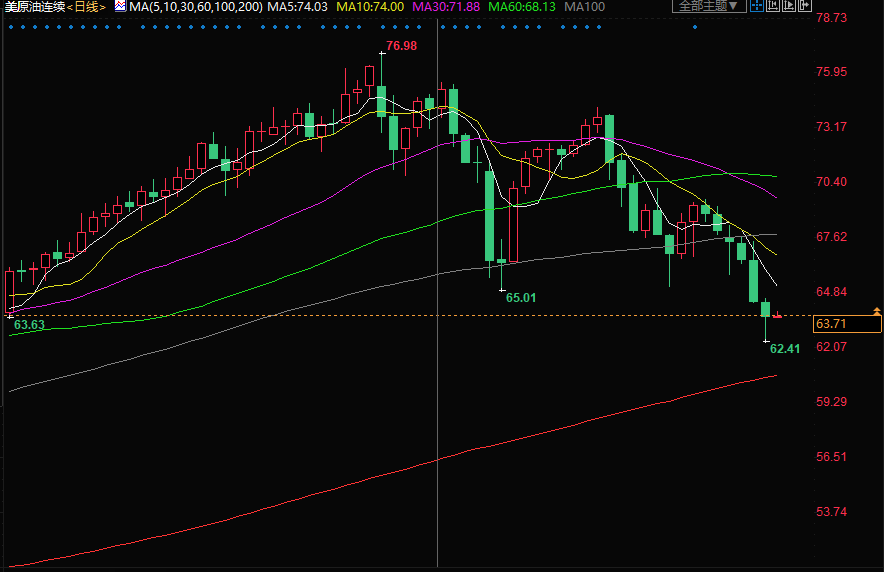
Task: Click the rightmost exit-arrow icon in toolbar
Action: click(x=804, y=6)
